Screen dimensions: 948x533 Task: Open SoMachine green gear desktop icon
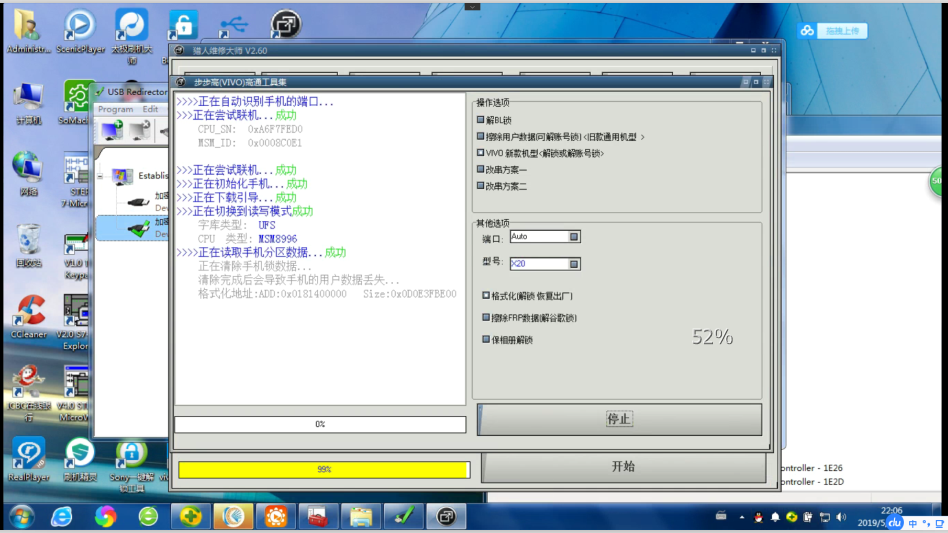77,102
